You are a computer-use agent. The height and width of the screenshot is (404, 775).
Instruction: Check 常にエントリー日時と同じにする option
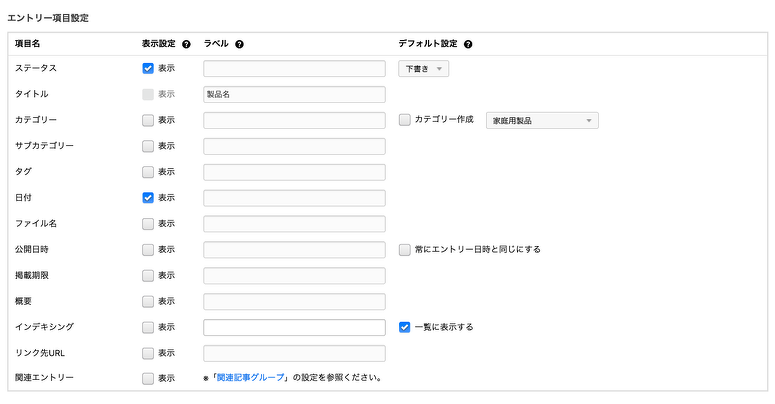coord(405,249)
